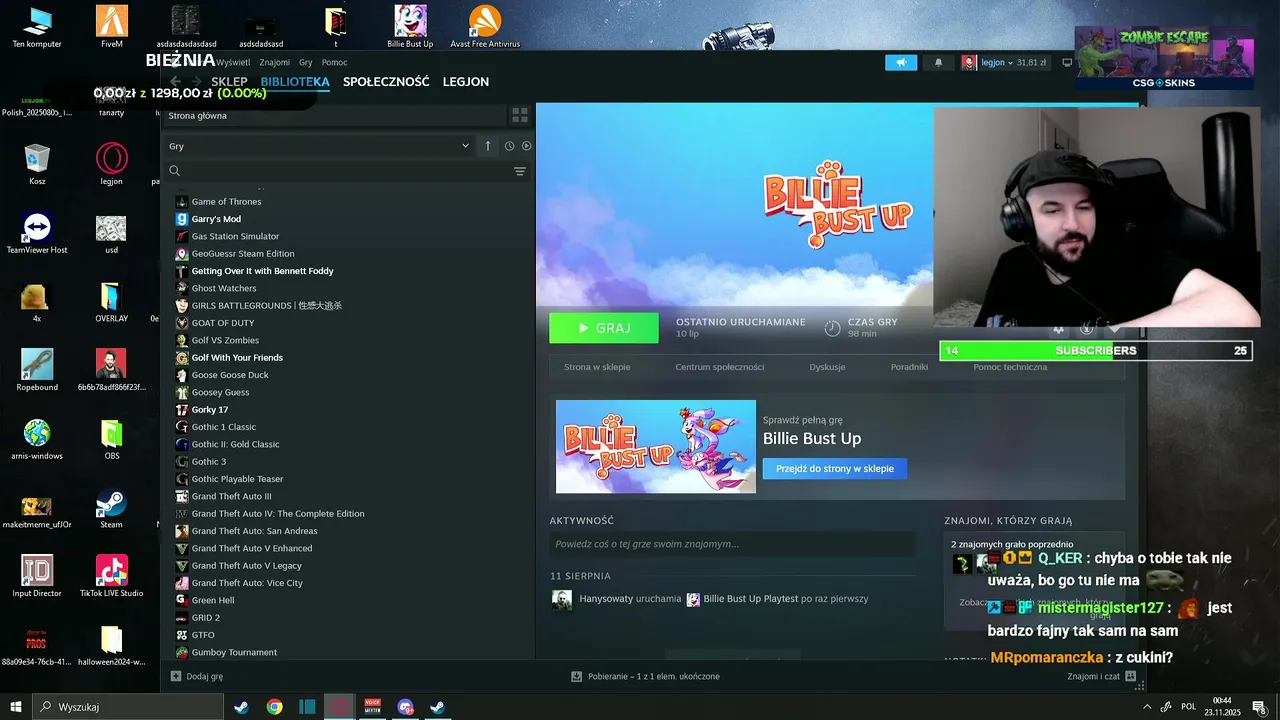Click the Strona główna button
This screenshot has width=1280, height=720.
point(334,116)
